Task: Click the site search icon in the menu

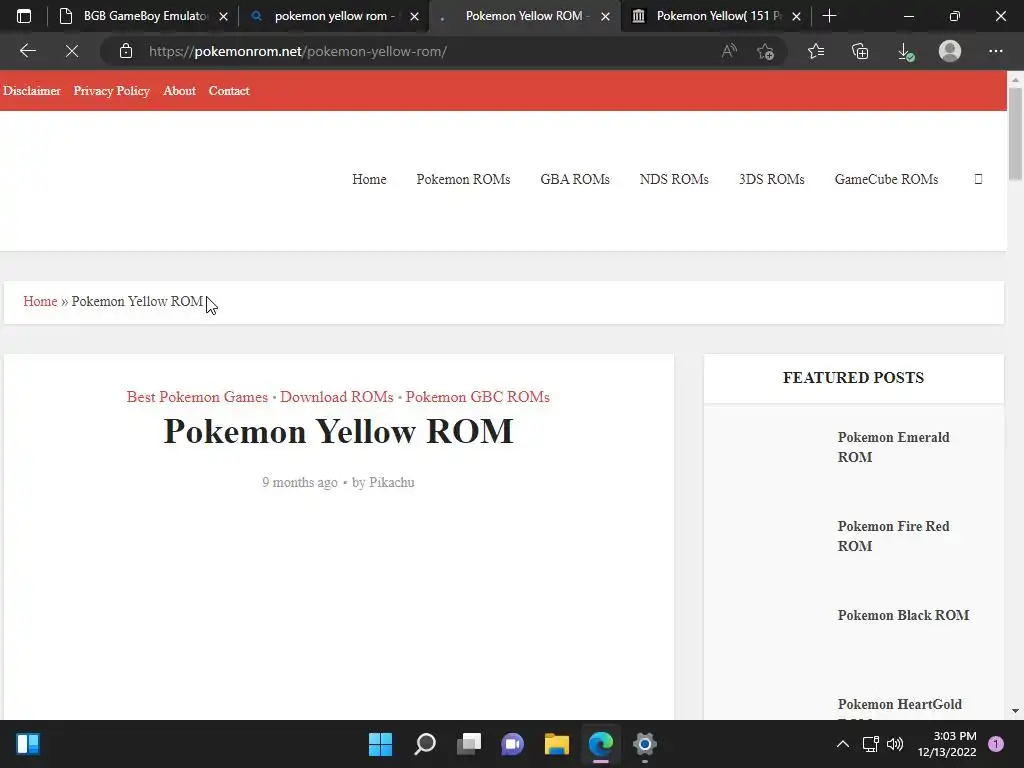Action: (x=978, y=179)
